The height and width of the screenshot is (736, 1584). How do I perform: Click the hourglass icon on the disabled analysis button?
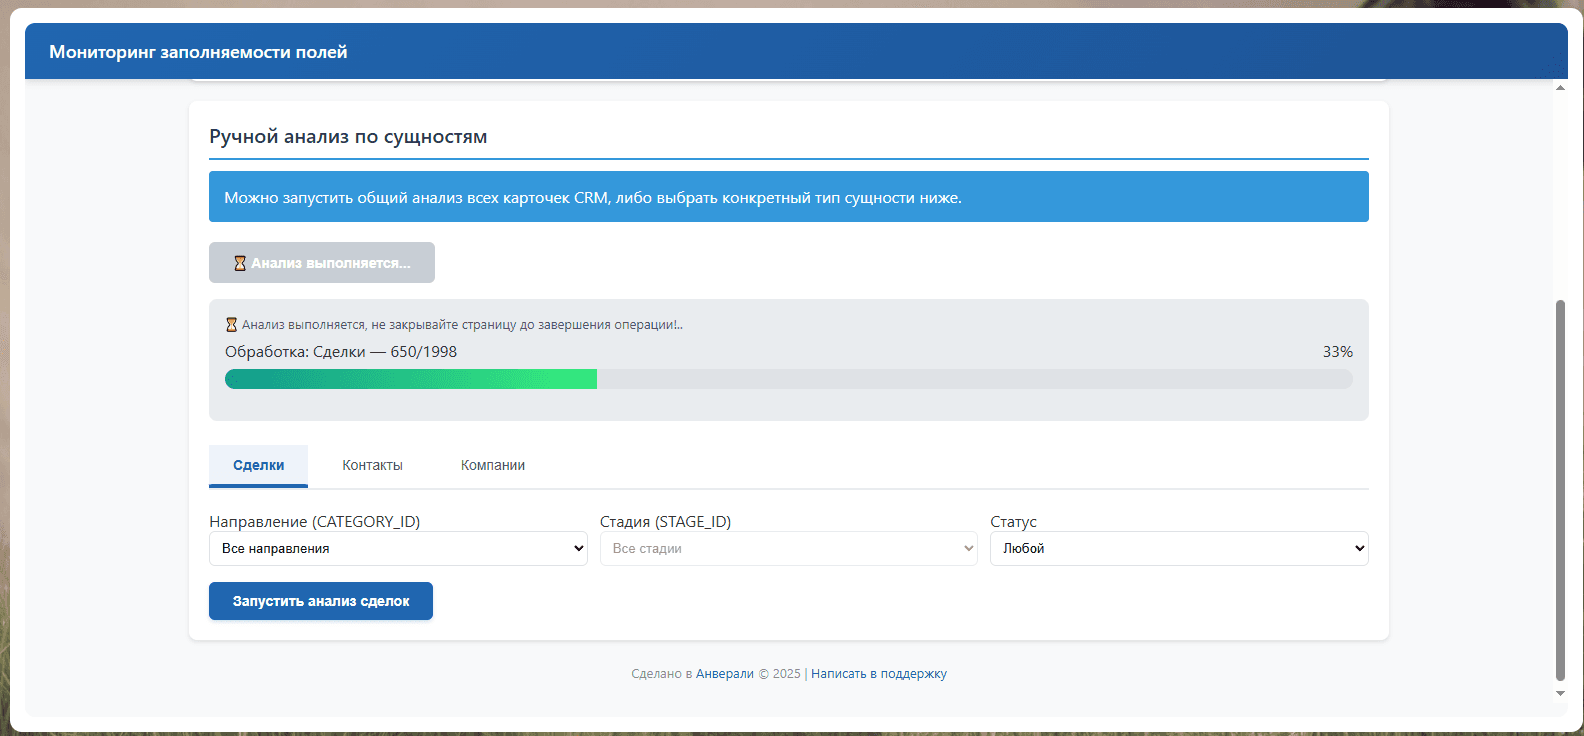(240, 263)
